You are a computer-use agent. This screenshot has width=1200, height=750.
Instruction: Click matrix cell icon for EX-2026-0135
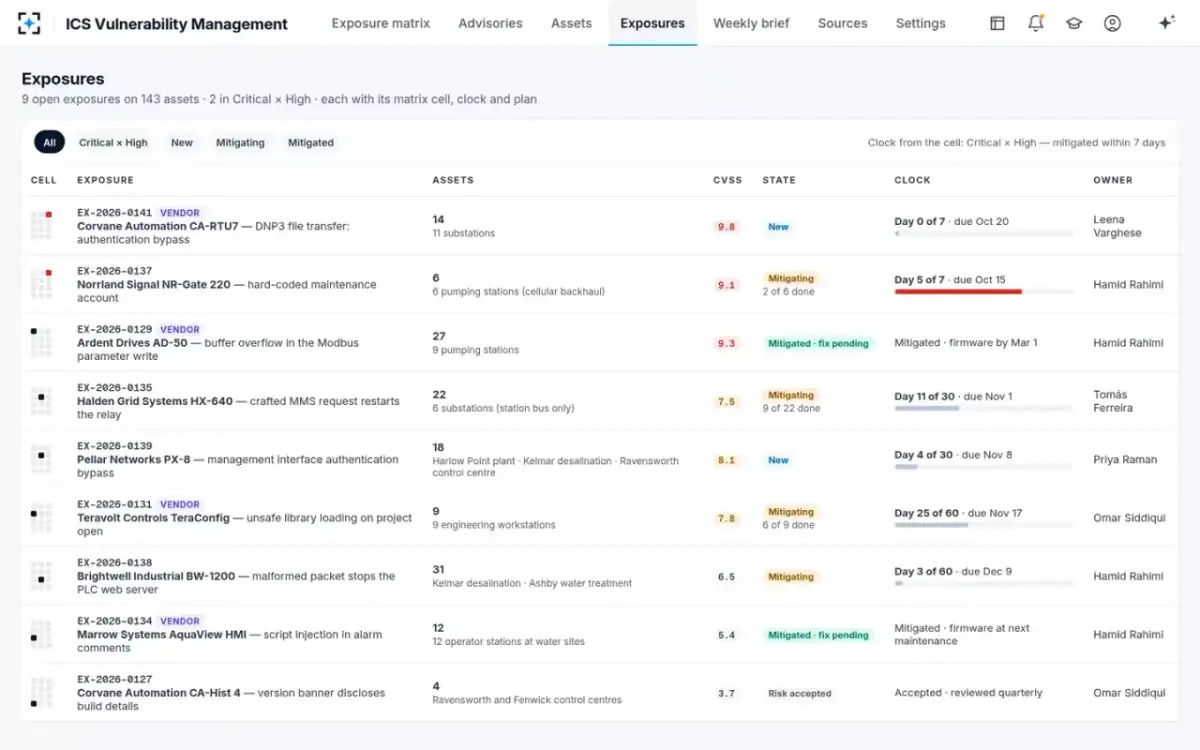pyautogui.click(x=41, y=401)
